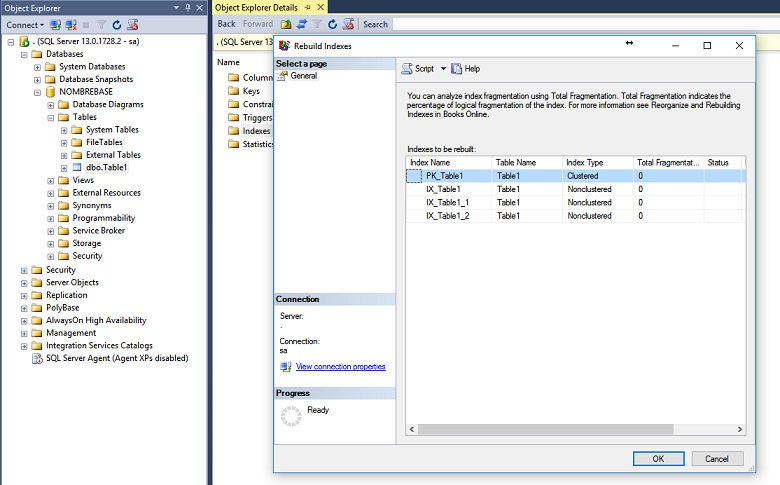Viewport: 780px width, 485px height.
Task: Pin the Object Explorer panel
Action: click(188, 7)
